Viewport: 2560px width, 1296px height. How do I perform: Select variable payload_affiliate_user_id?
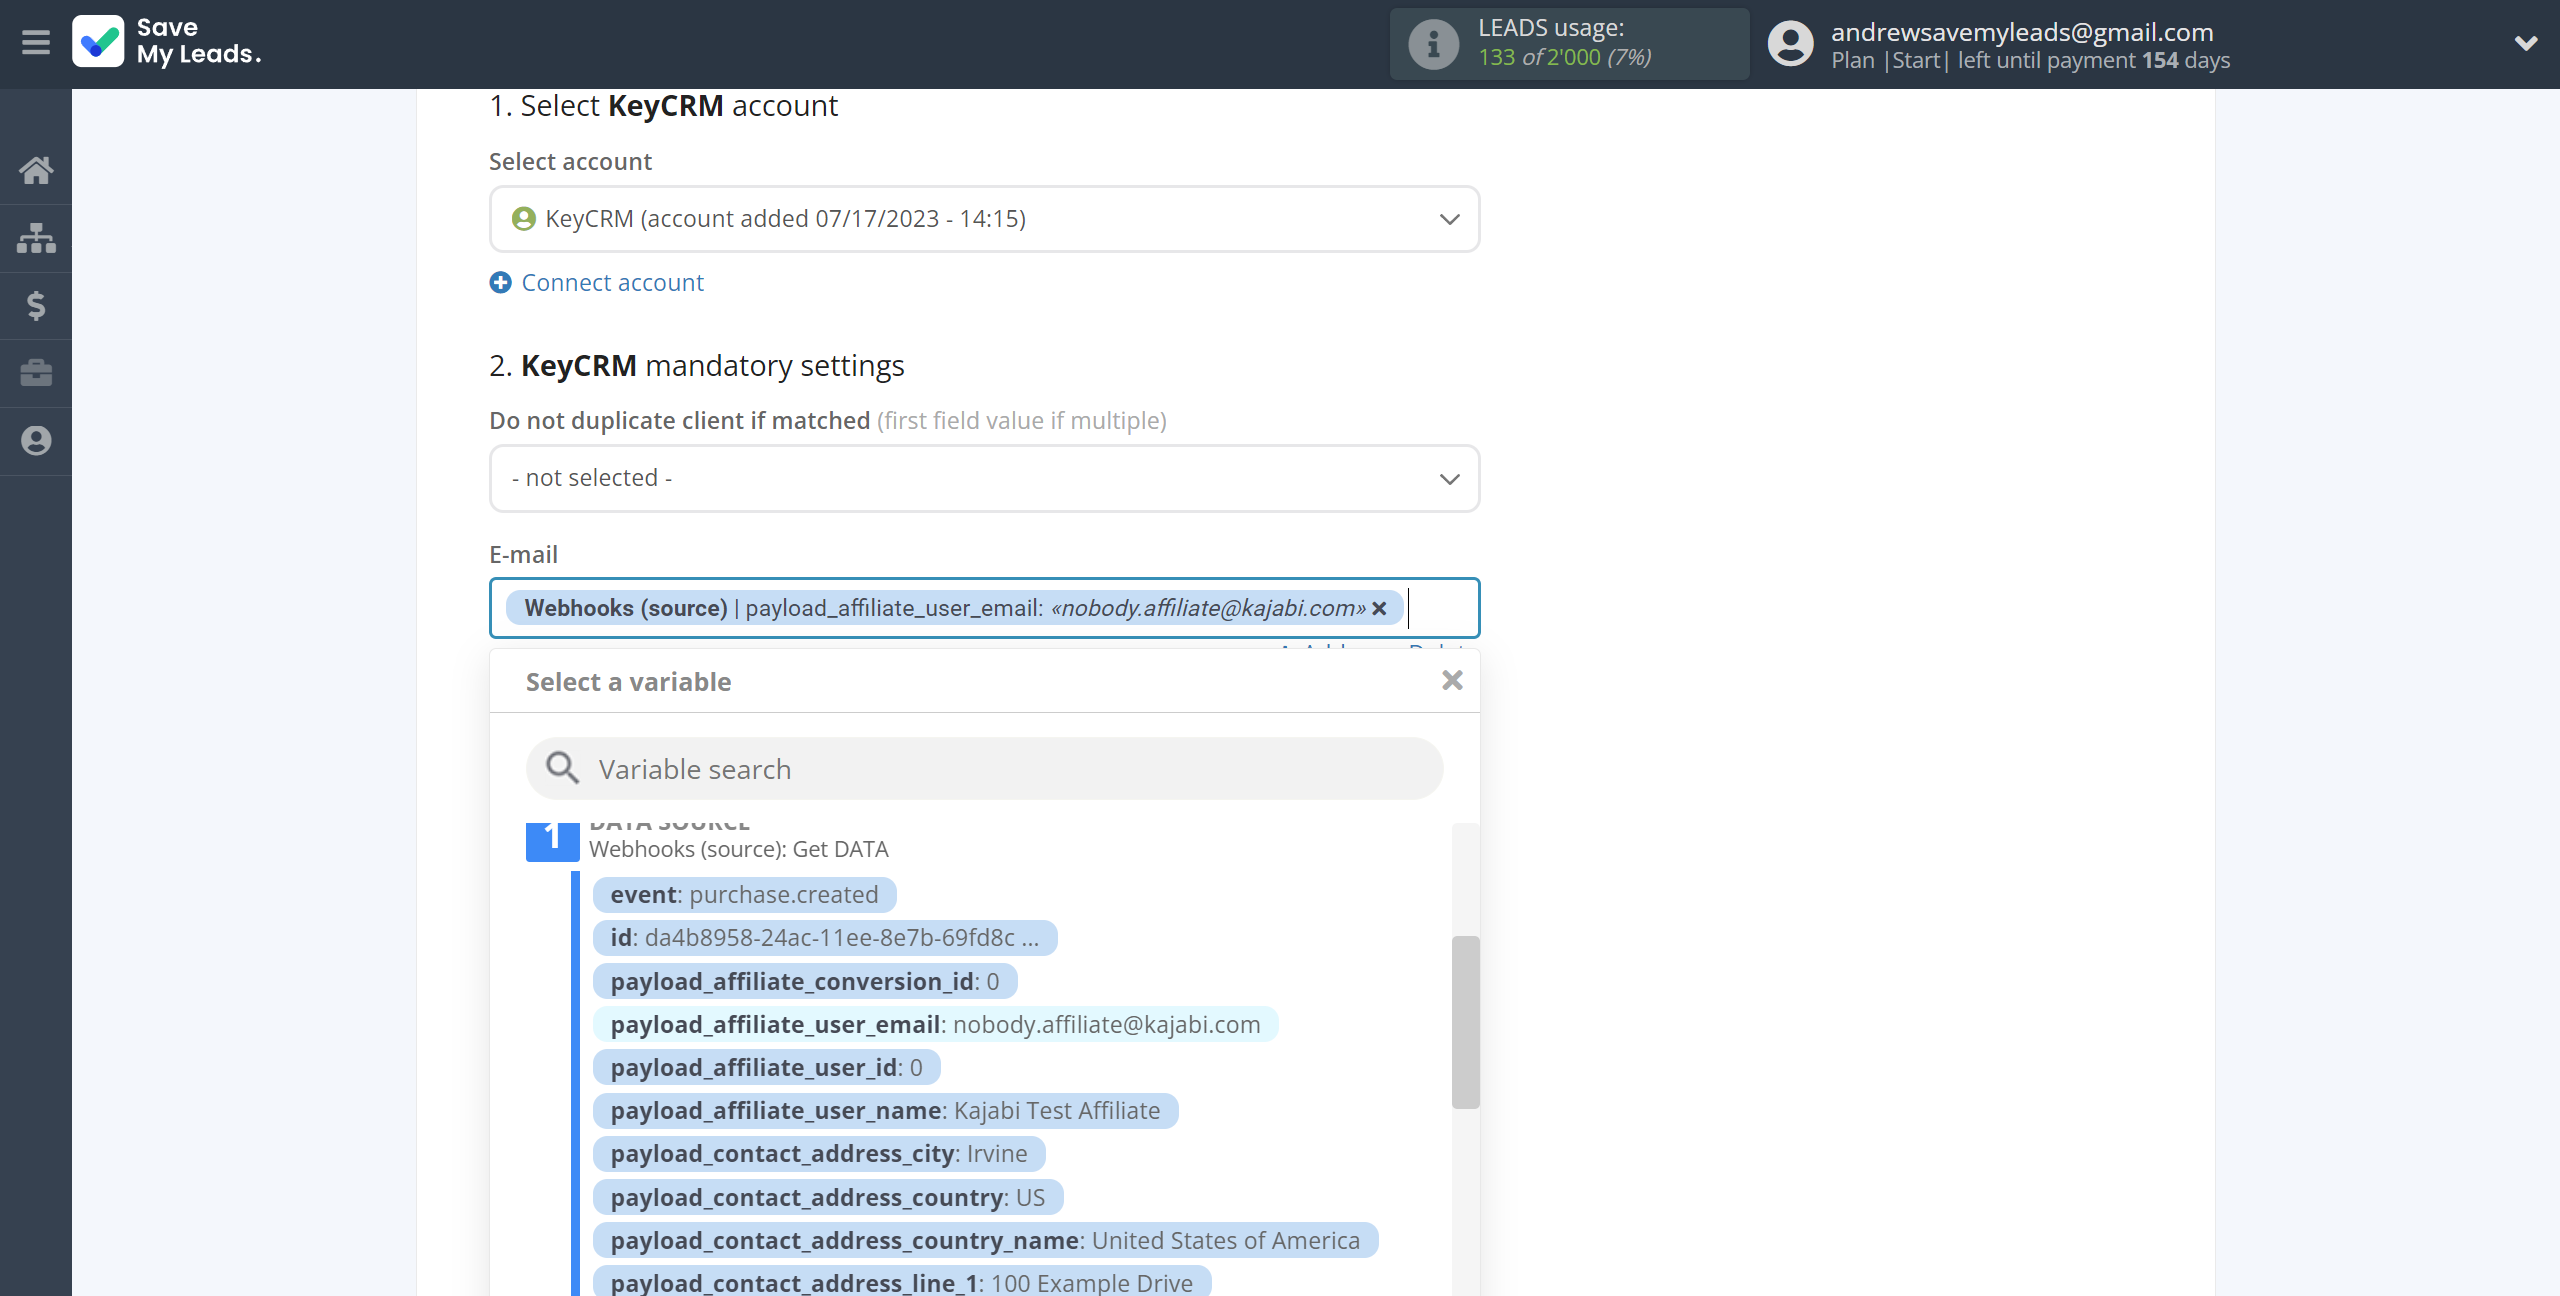click(x=766, y=1067)
